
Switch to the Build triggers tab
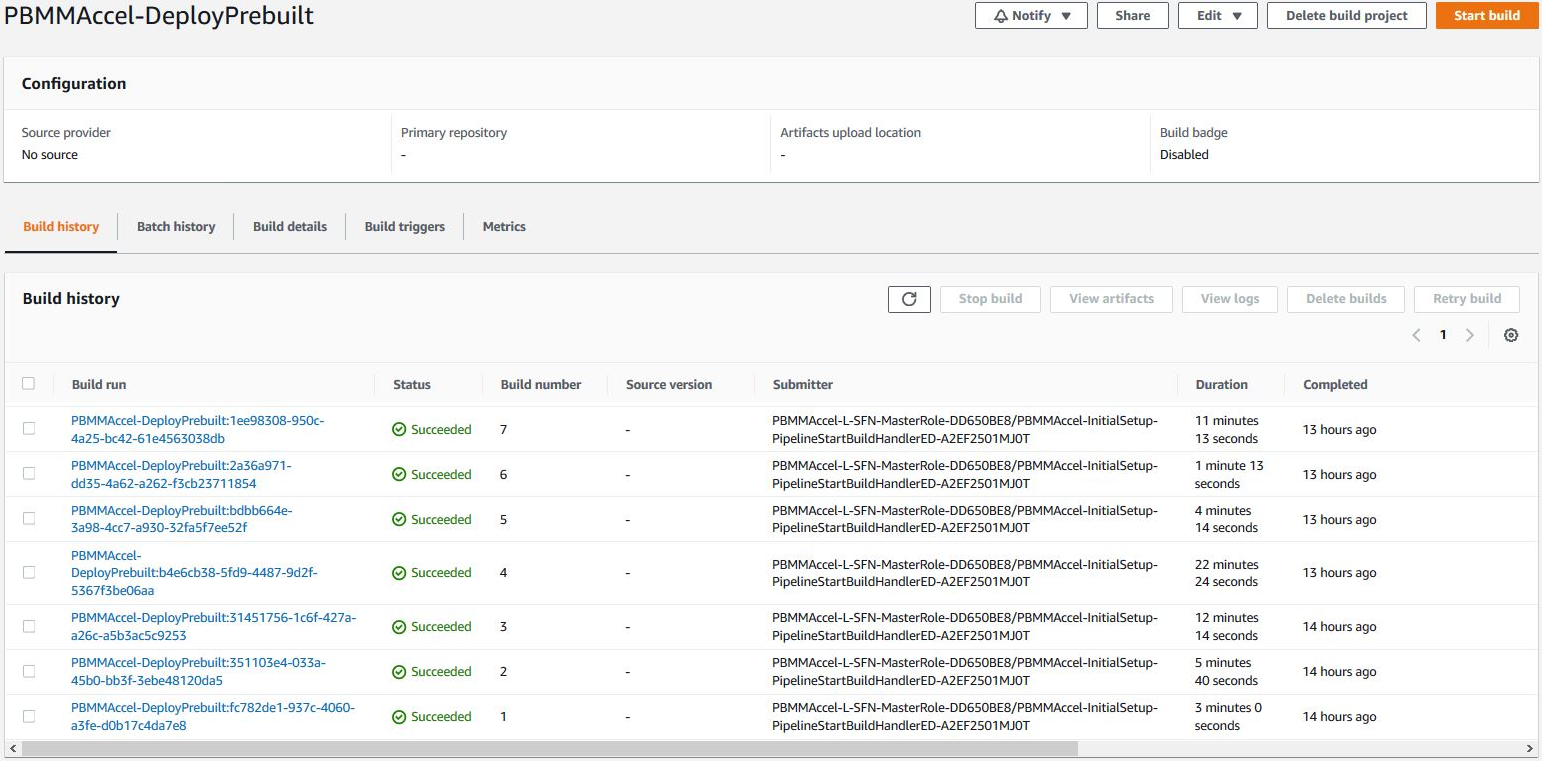(x=405, y=227)
